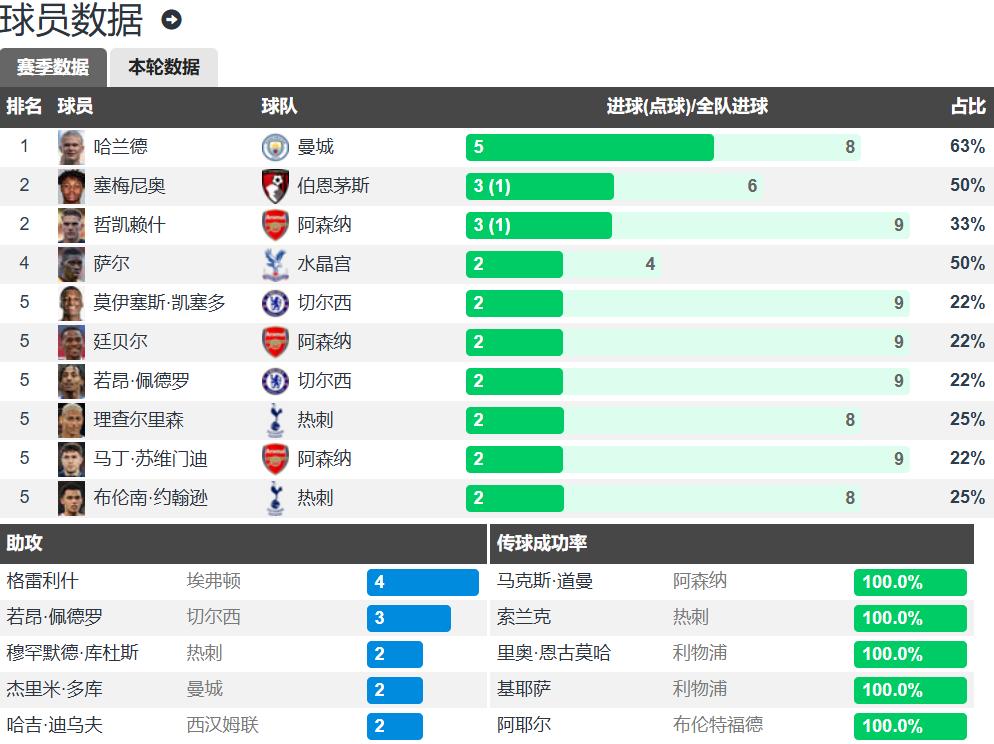Click the Bournemouth club badge
The width and height of the screenshot is (994, 744).
coord(274,186)
